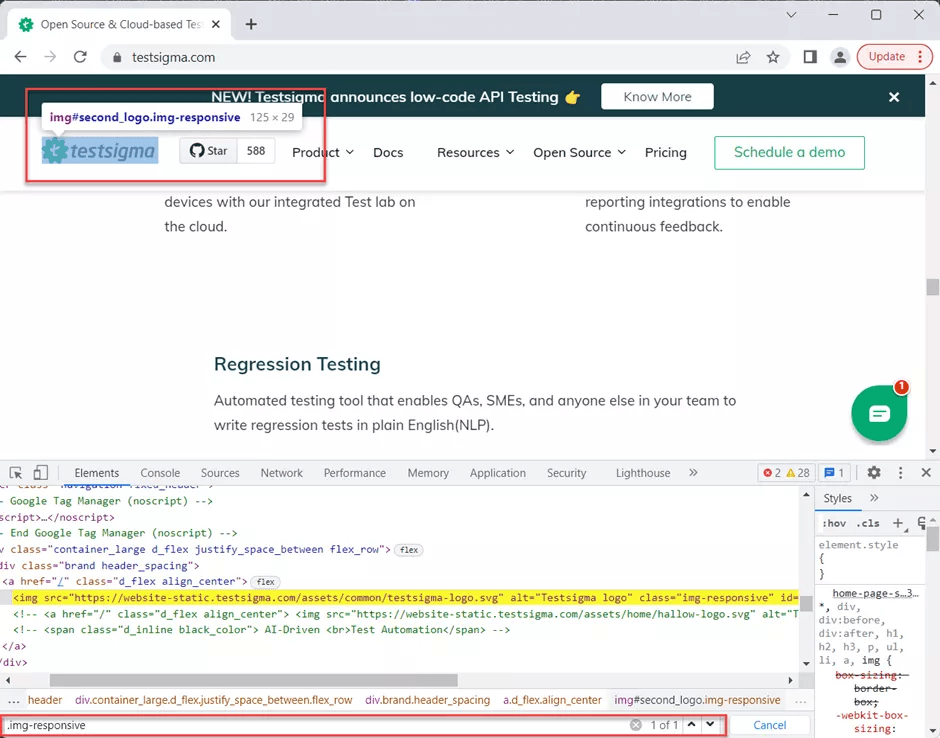Click the share page icon
Viewport: 940px width, 738px height.
coord(743,57)
